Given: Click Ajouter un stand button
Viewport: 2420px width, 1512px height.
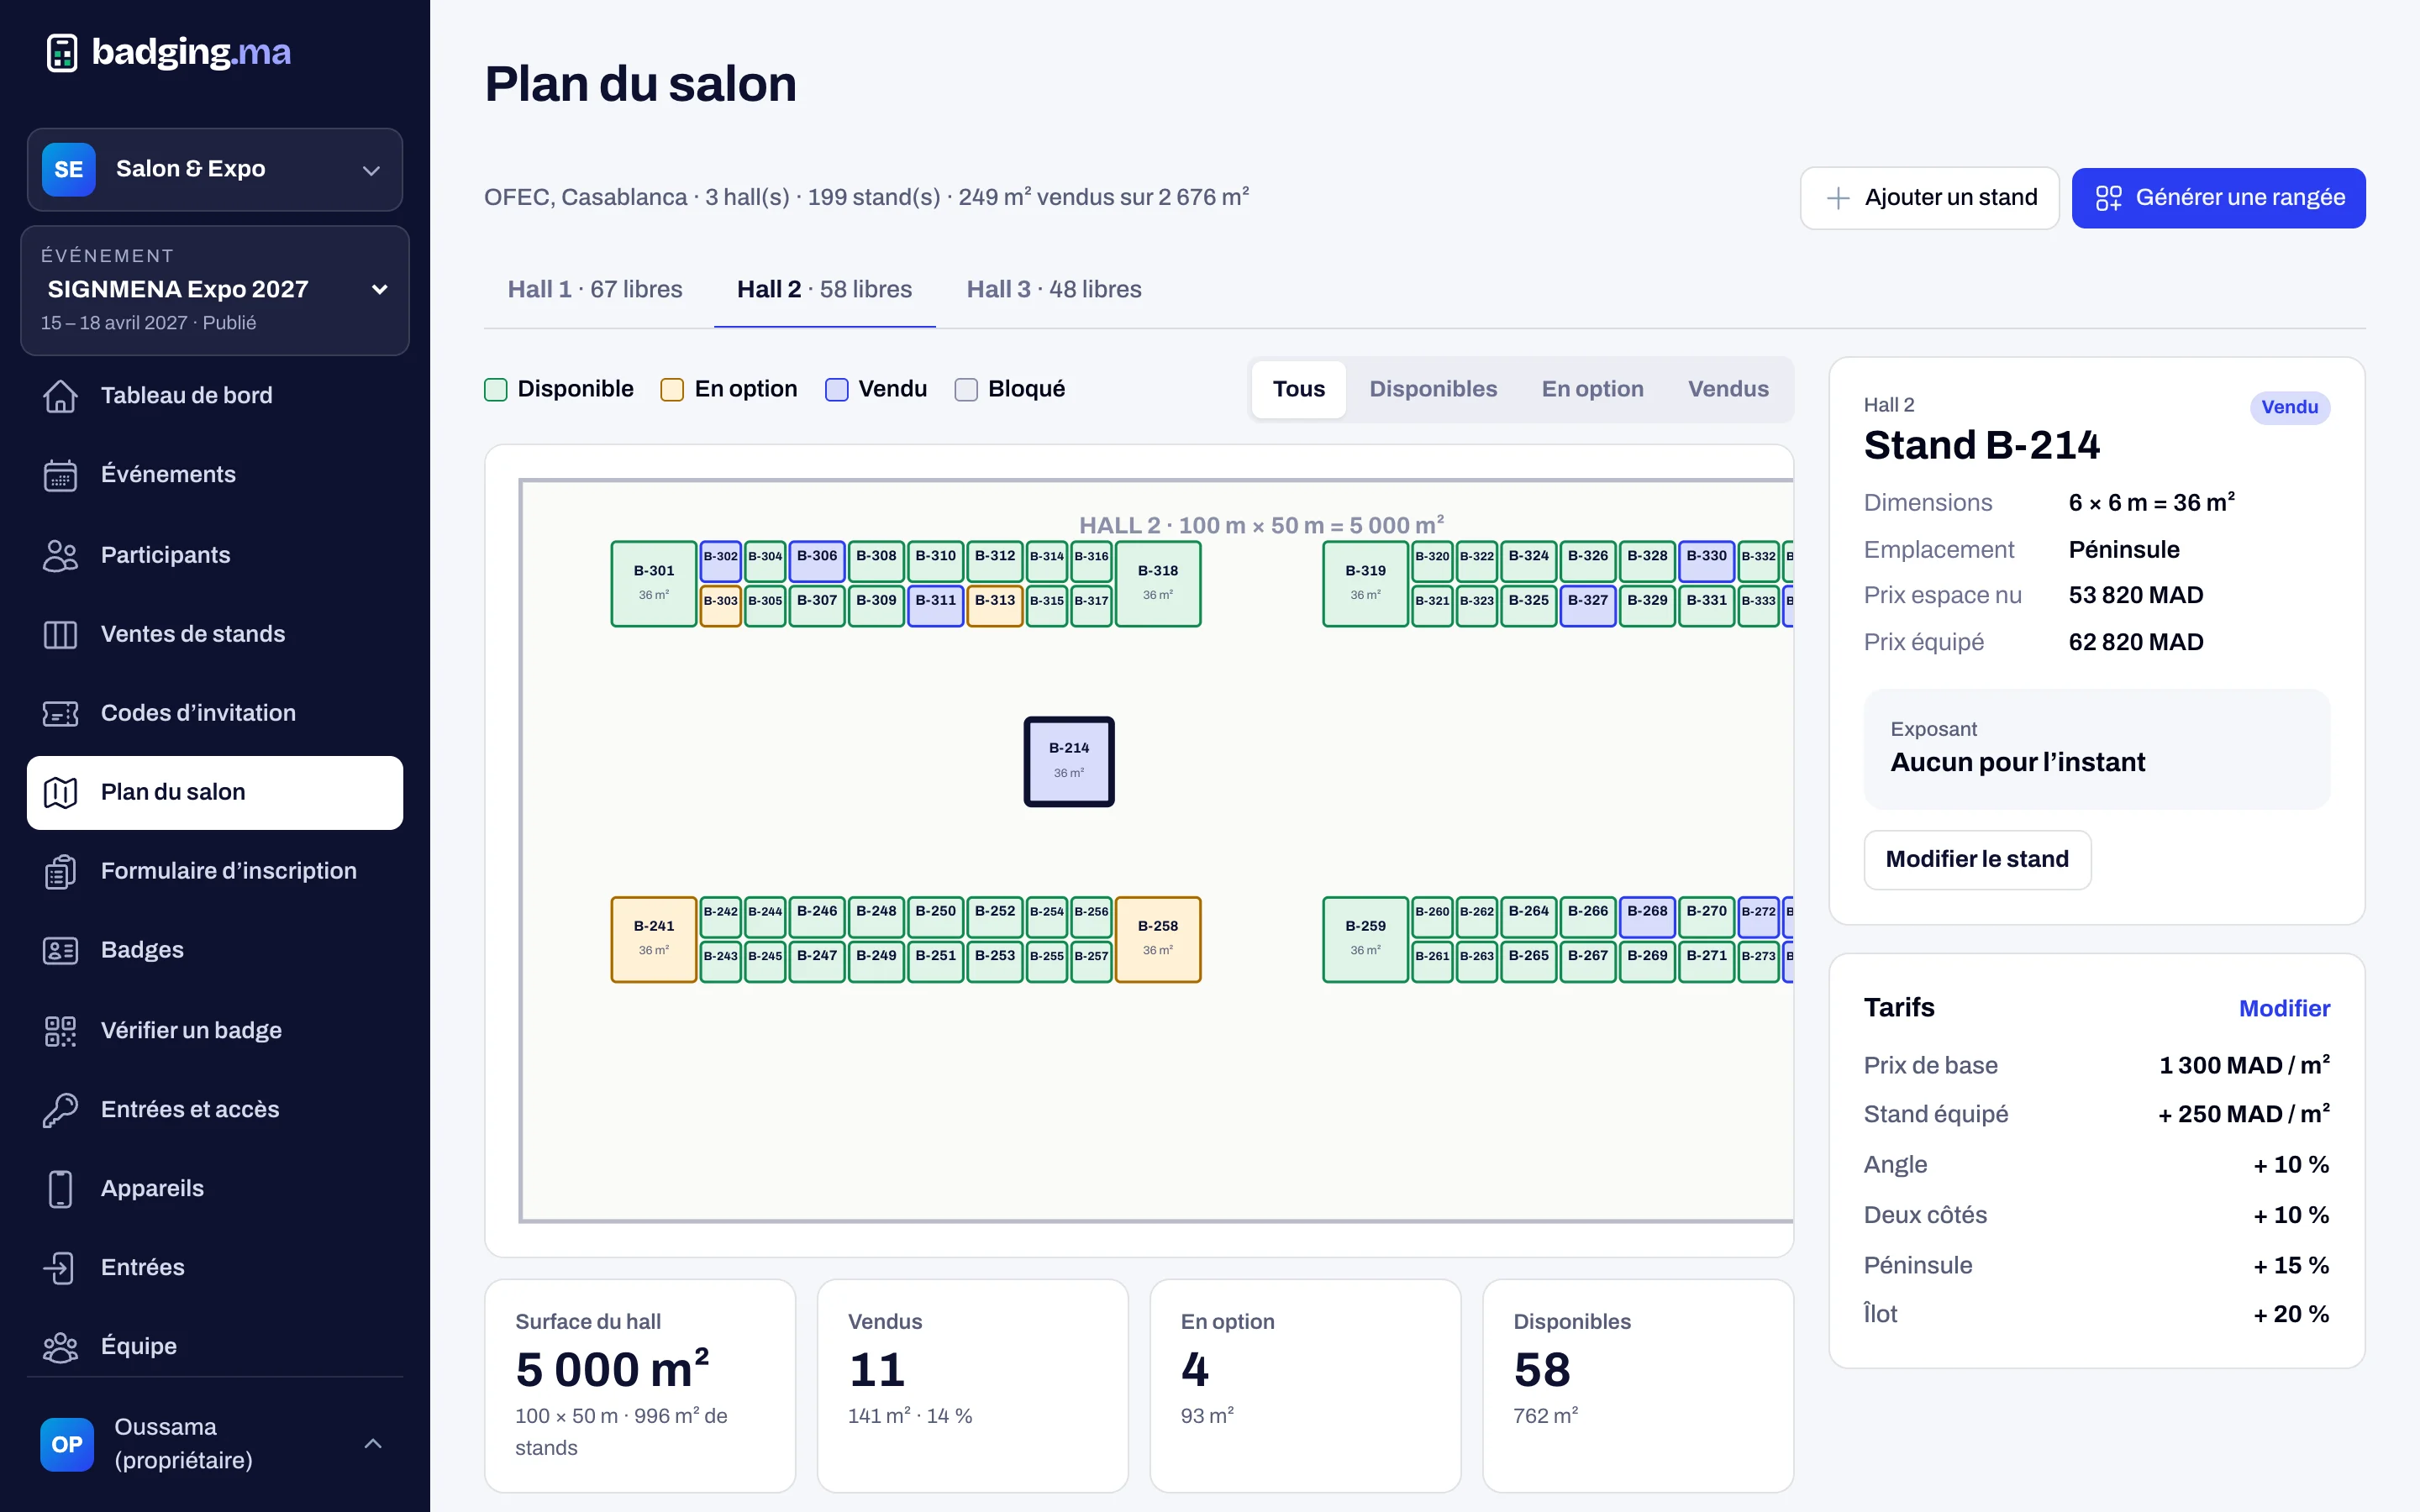Looking at the screenshot, I should click(1929, 198).
